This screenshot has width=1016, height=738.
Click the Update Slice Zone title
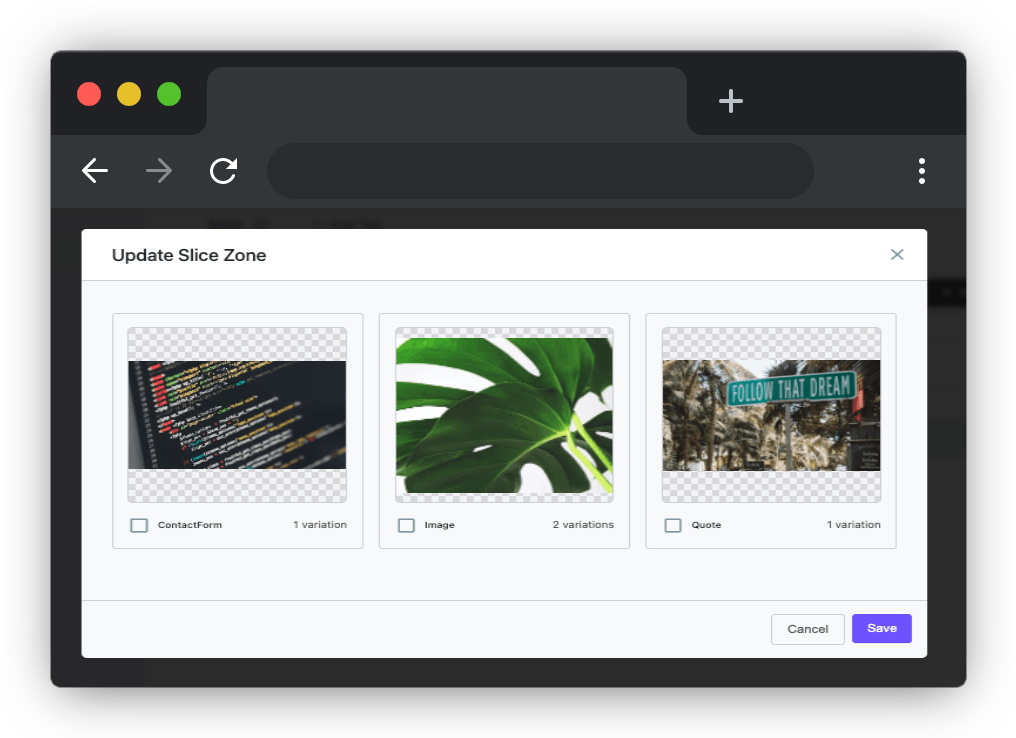[189, 255]
